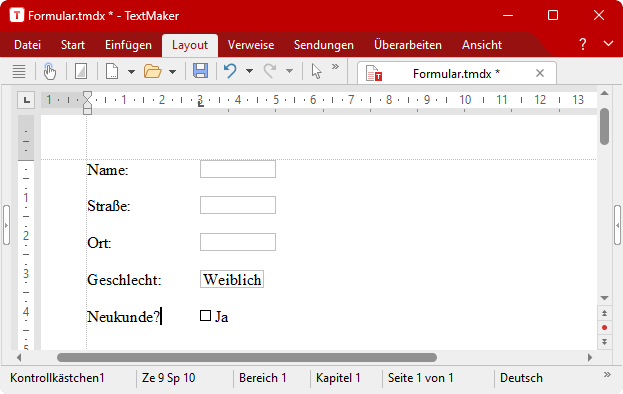Viewport: 623px width, 394px height.
Task: Click the redo arrow icon
Action: point(270,71)
